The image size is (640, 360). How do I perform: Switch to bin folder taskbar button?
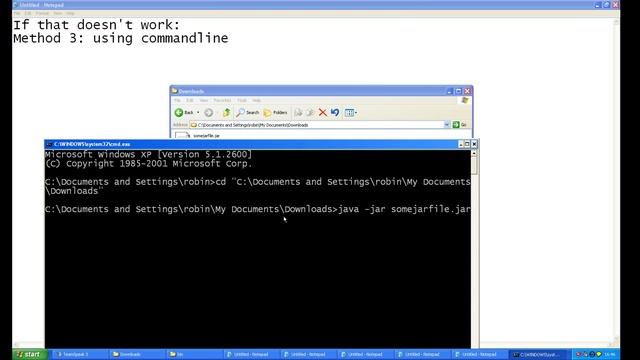(194, 354)
